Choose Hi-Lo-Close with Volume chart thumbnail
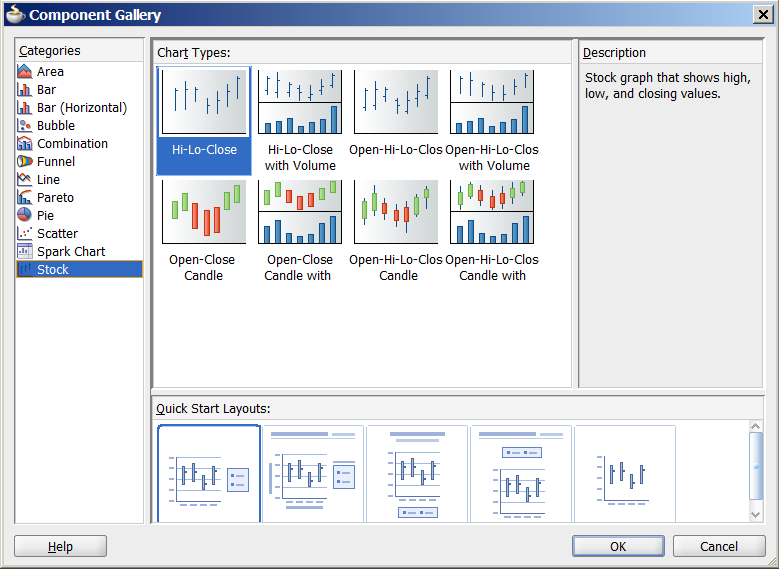779x569 pixels. [x=300, y=102]
